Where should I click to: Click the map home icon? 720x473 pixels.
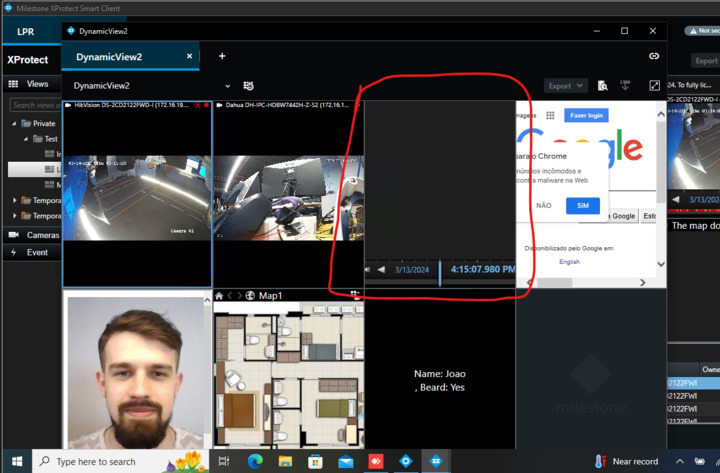click(219, 296)
